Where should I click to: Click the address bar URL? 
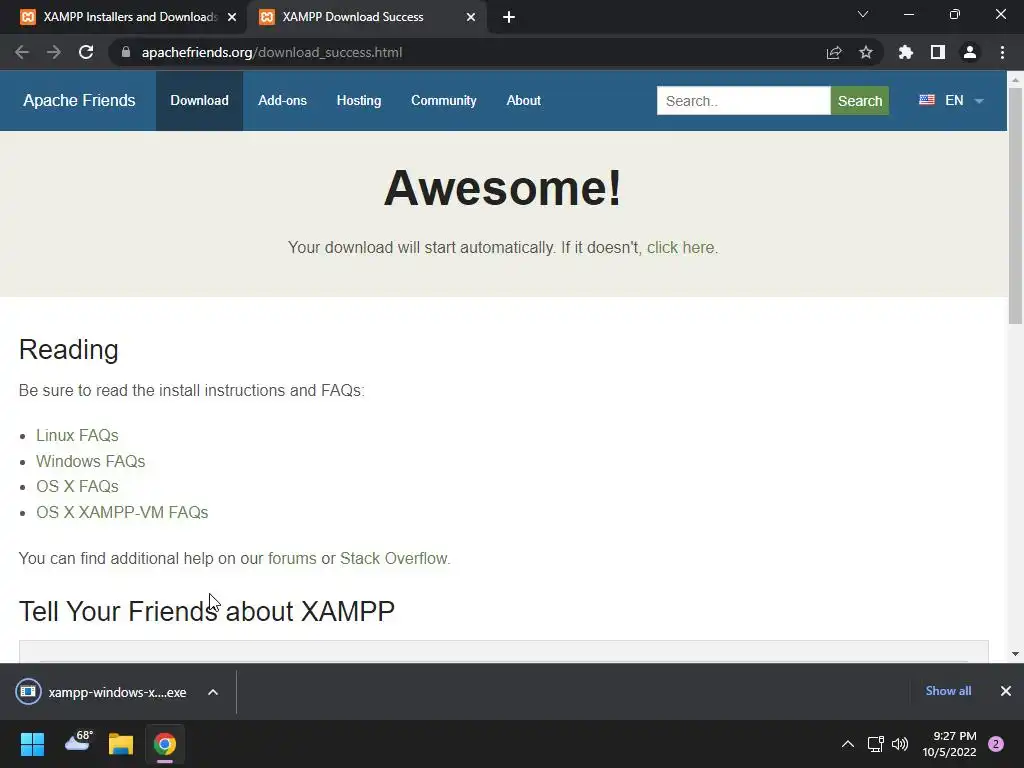tap(272, 52)
